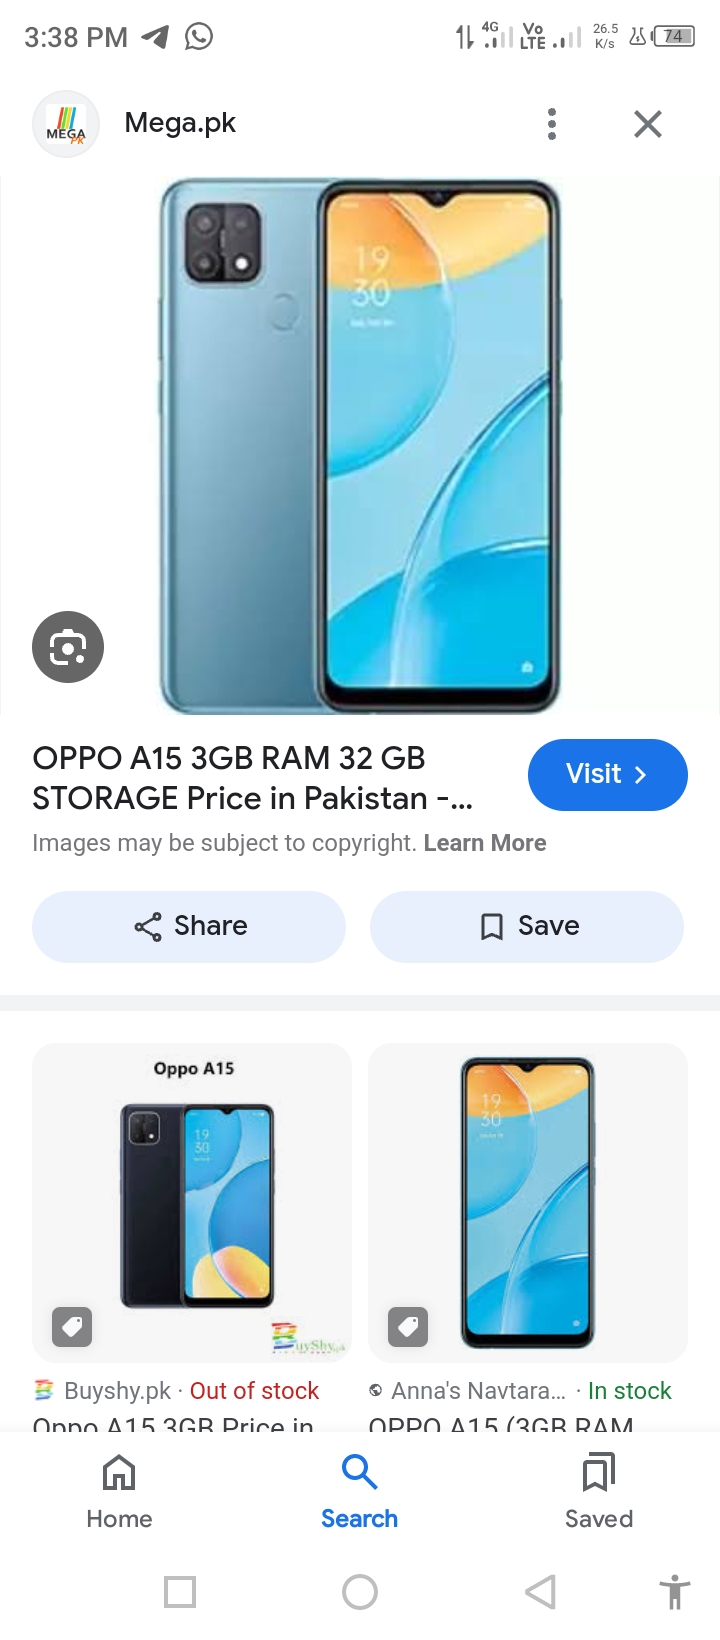Screen dimensions: 720x1640
Task: Open the Learn More copyright link
Action: click(x=485, y=843)
